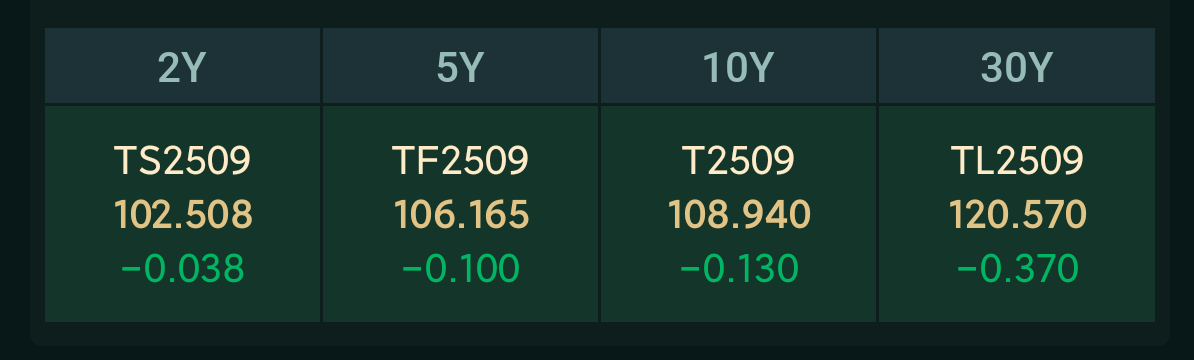
Task: Click the −0.370 change figure
Action: tap(1017, 269)
